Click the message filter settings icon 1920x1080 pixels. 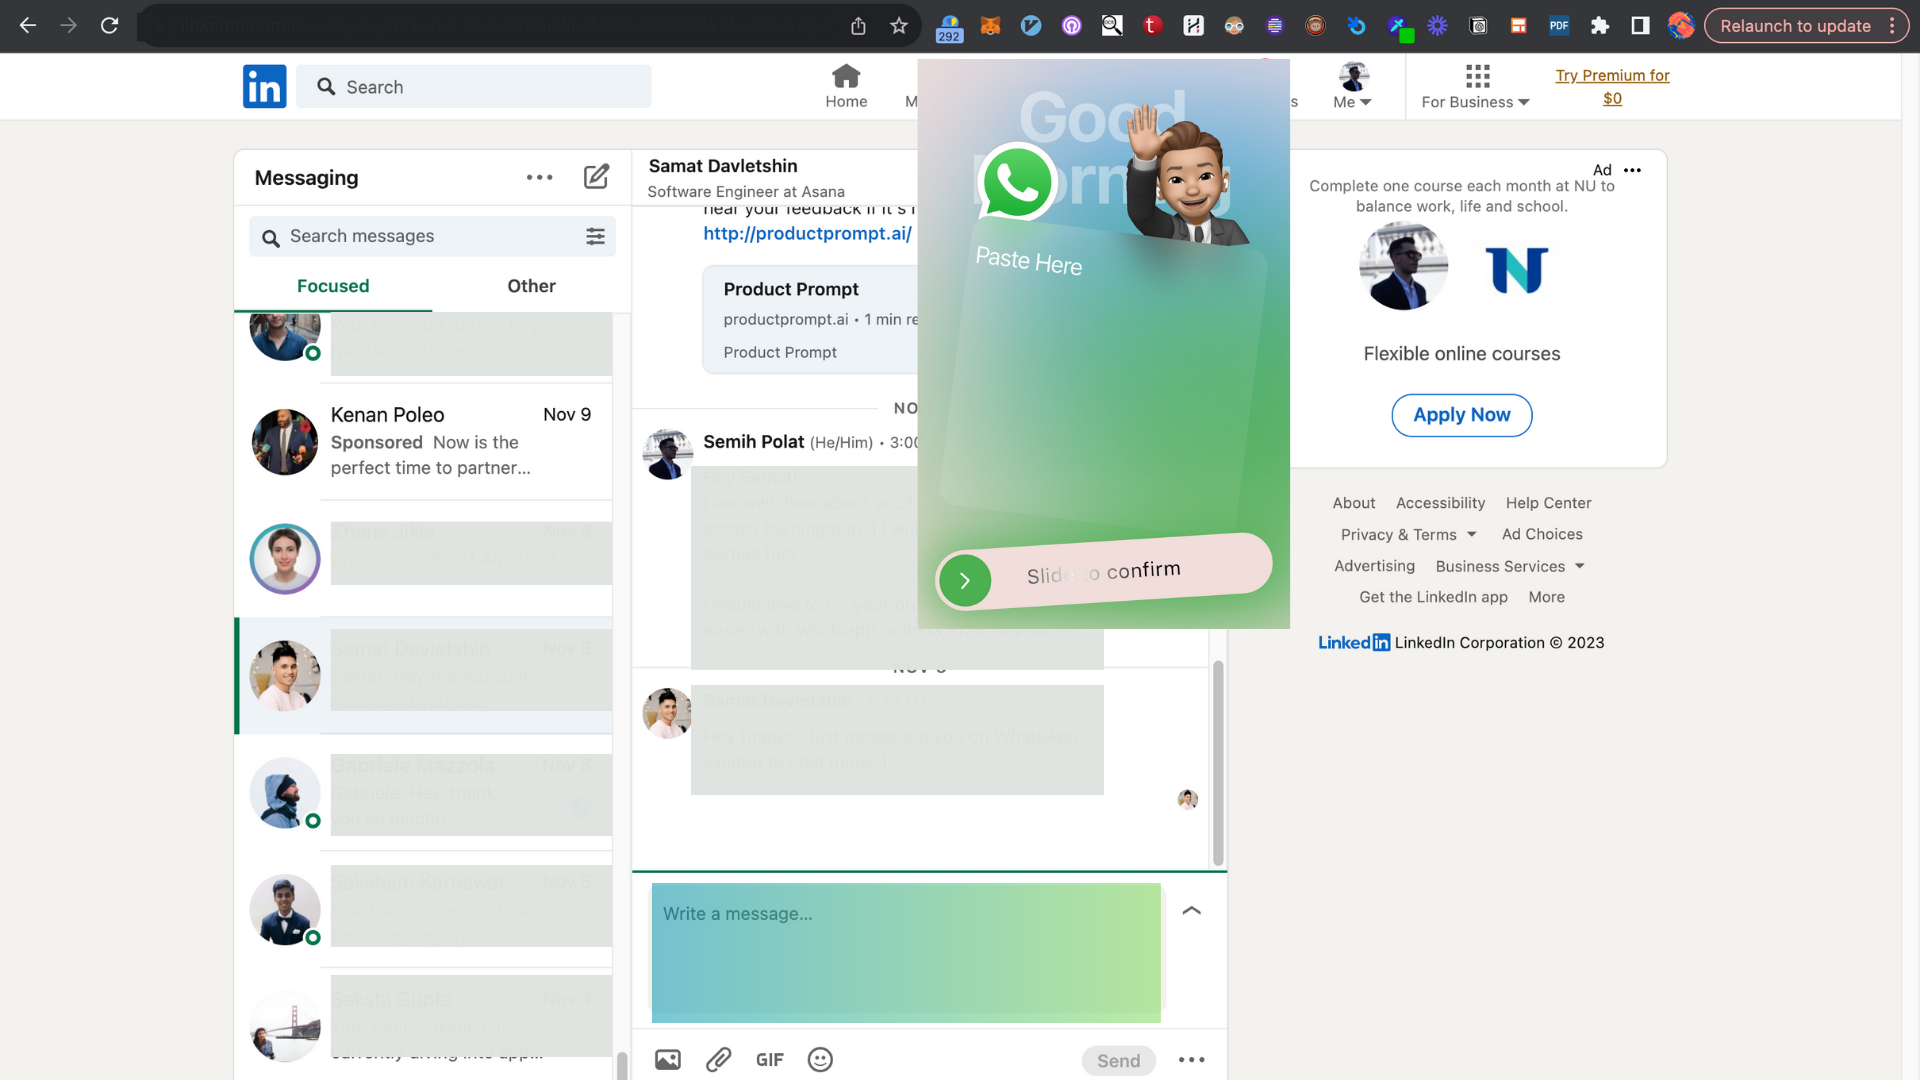595,236
